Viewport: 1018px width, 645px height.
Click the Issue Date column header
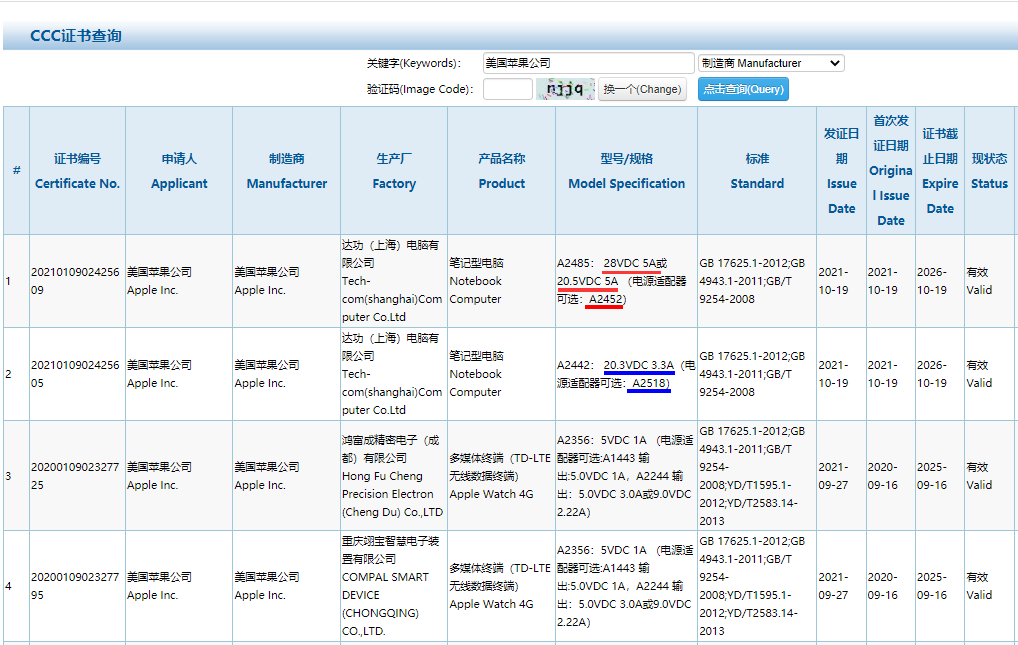coord(841,171)
